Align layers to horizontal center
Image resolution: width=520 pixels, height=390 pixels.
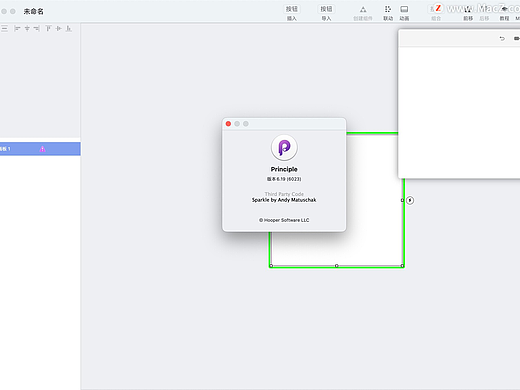pyautogui.click(x=27, y=29)
